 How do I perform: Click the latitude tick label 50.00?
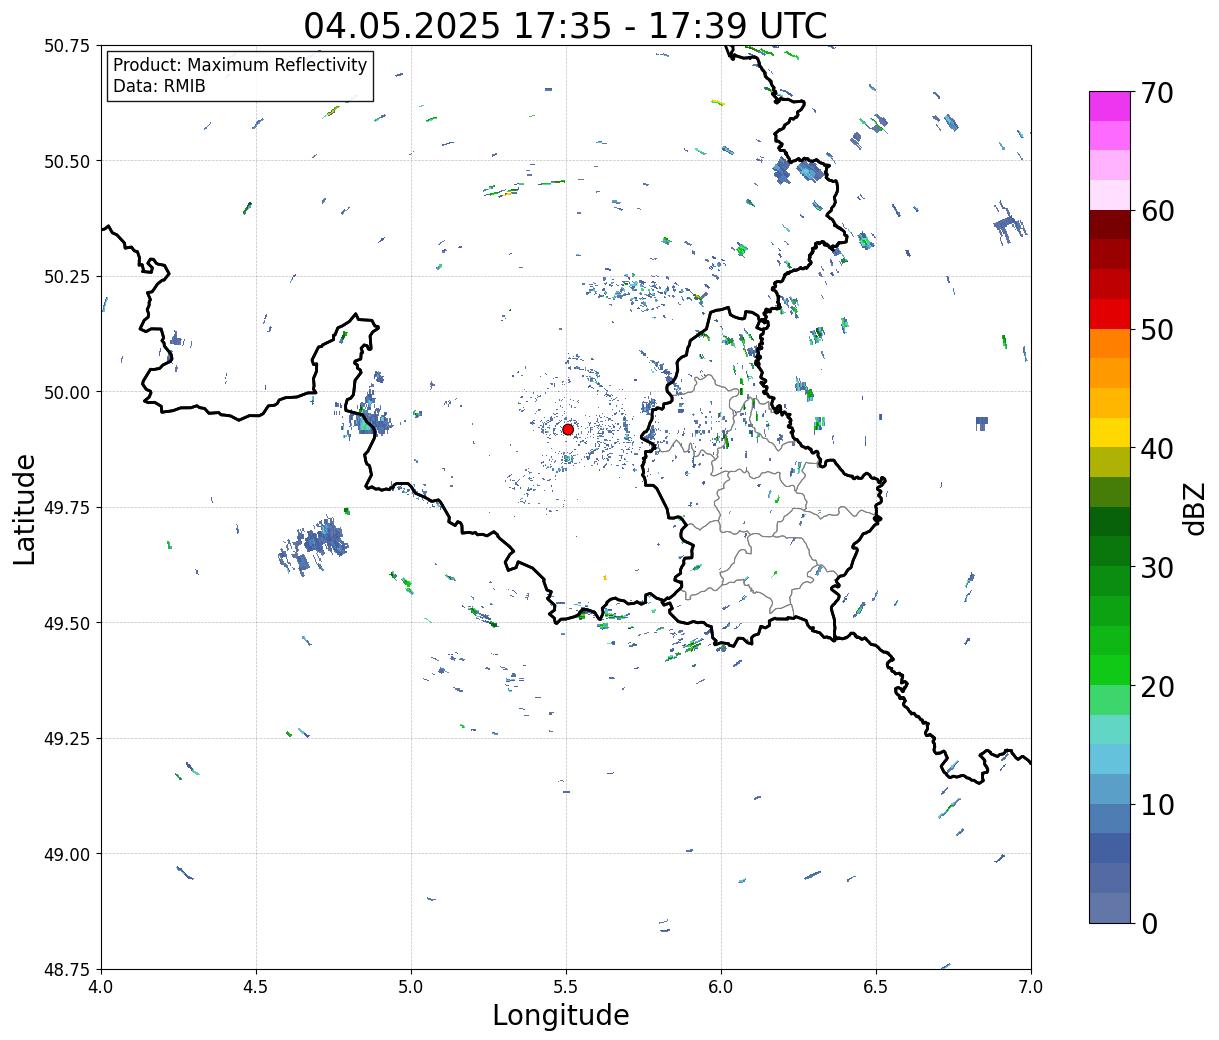(67, 392)
